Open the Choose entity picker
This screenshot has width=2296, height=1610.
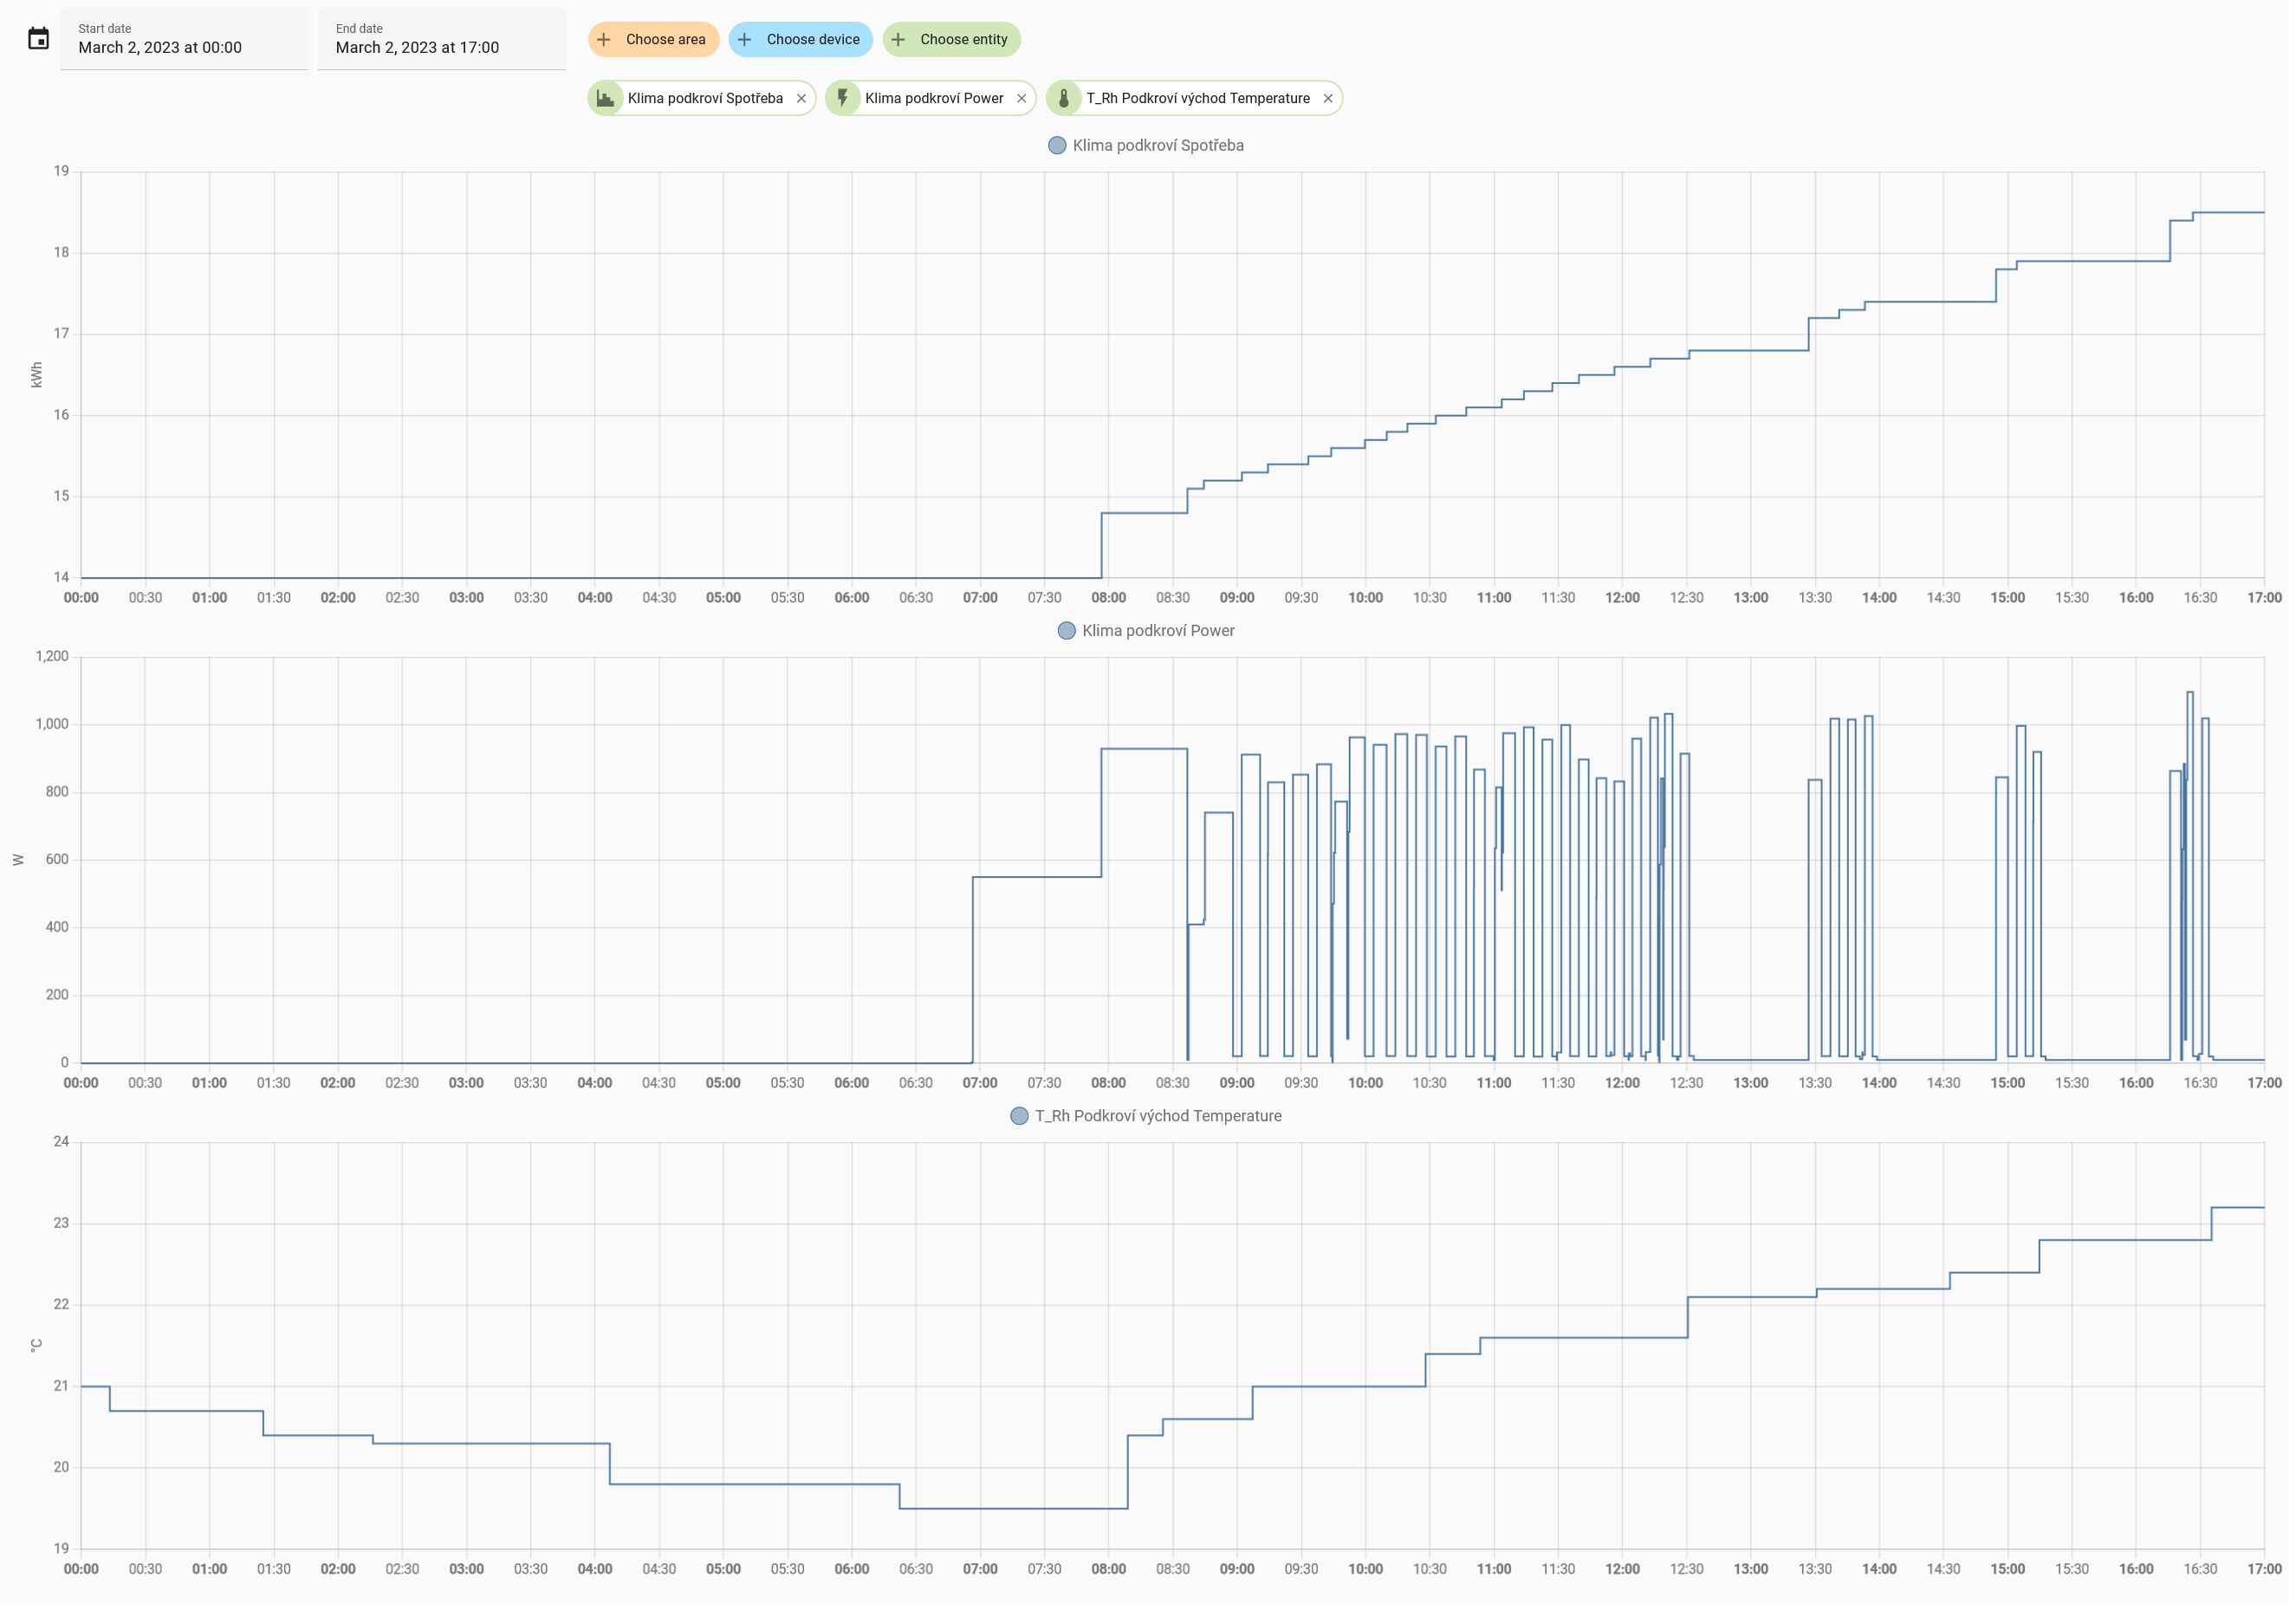tap(963, 39)
